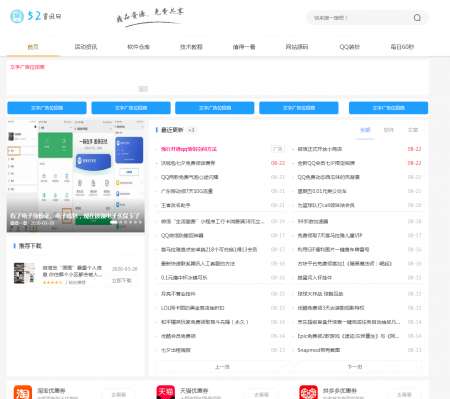Click the download-now link in the recommended item
Screen dimensions: 450x399
pos(122,281)
